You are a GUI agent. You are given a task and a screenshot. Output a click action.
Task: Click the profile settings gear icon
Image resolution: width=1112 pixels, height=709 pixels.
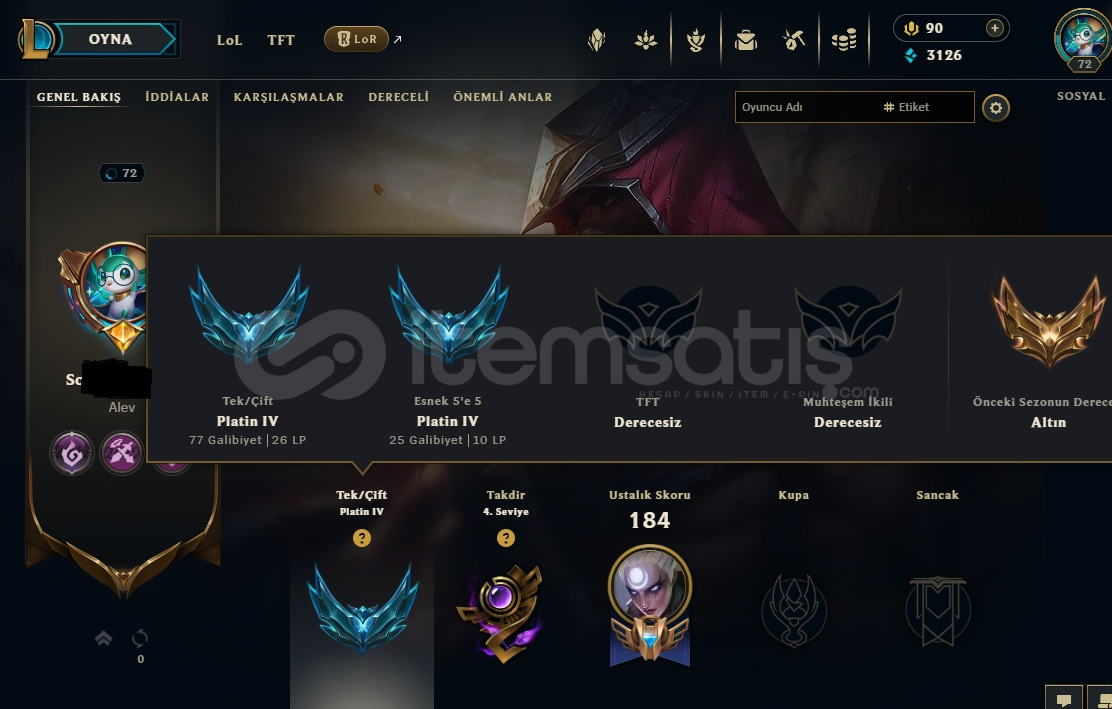(996, 108)
